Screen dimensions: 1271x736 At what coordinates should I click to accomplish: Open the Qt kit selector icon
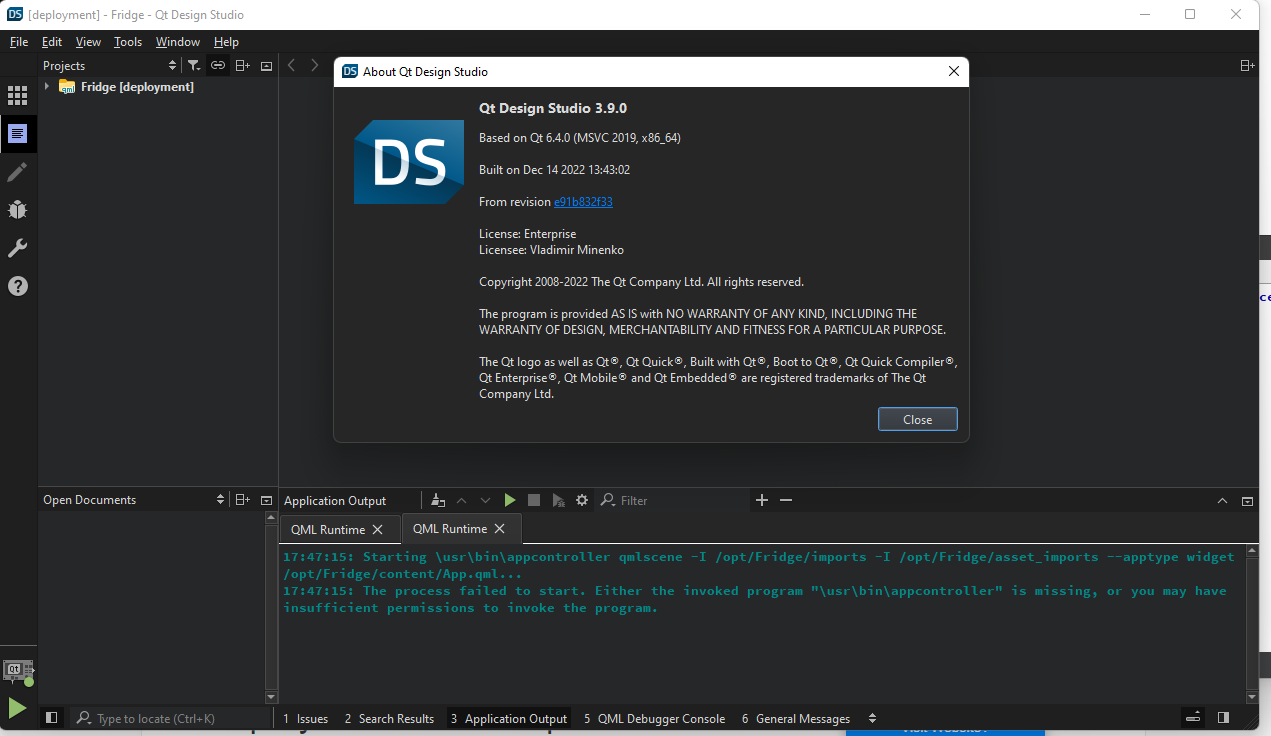17,671
